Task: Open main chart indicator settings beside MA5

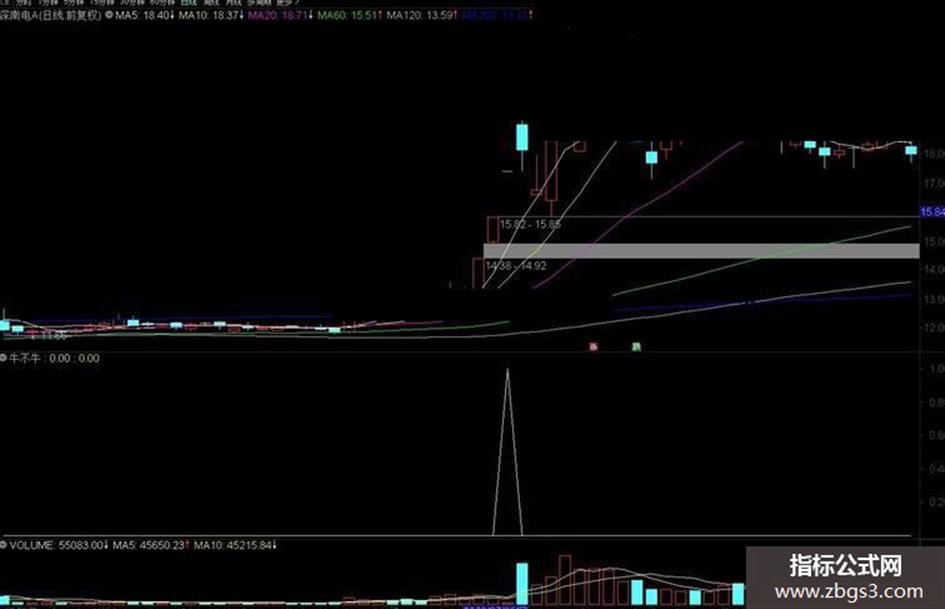Action: (109, 15)
